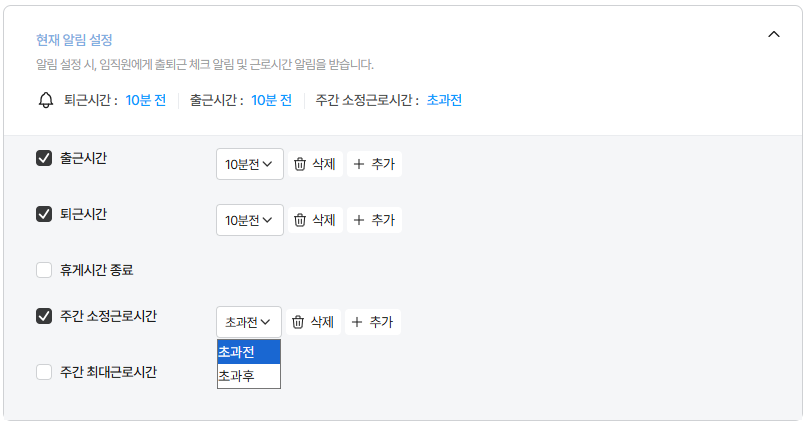
Task: Select 초과후 from the dropdown list
Action: click(248, 376)
